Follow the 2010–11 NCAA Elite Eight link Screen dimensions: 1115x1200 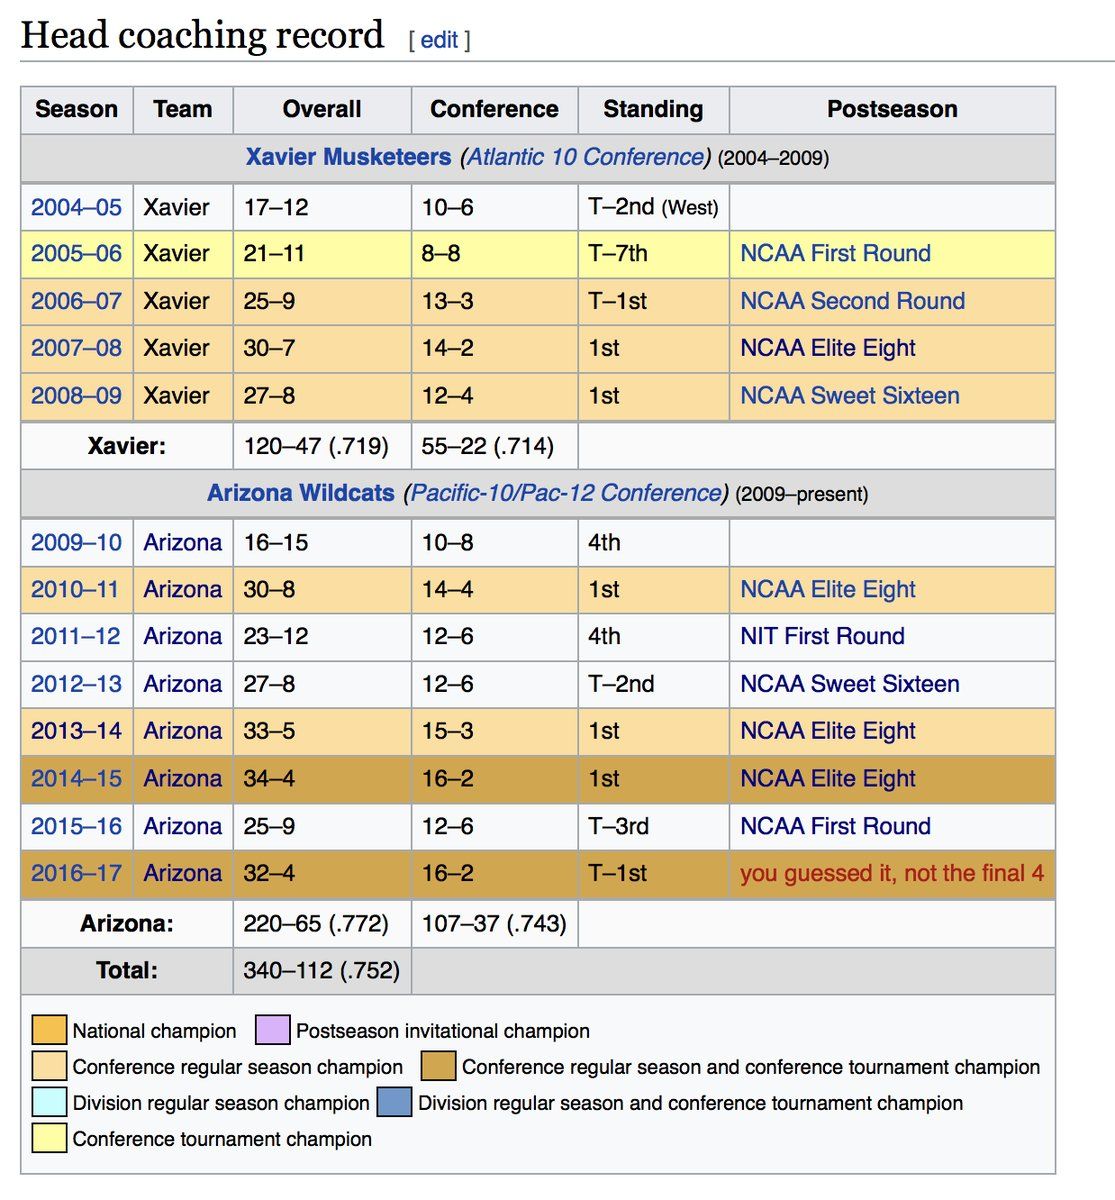pyautogui.click(x=828, y=589)
